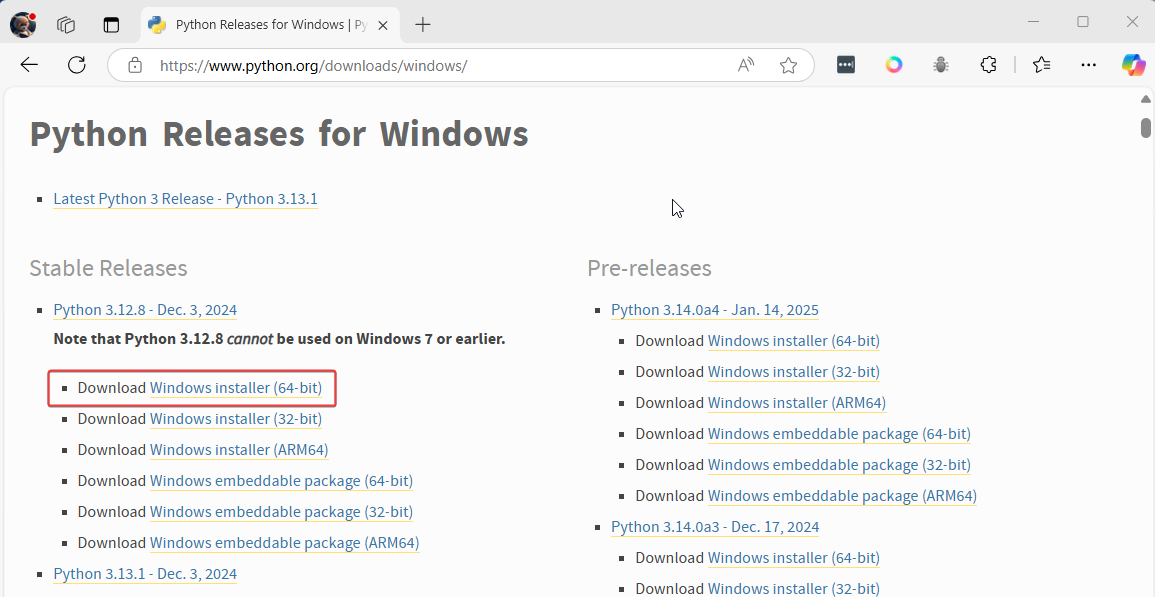
Task: Download 3.14.0a4 embeddable package (64-bit)
Action: point(839,433)
